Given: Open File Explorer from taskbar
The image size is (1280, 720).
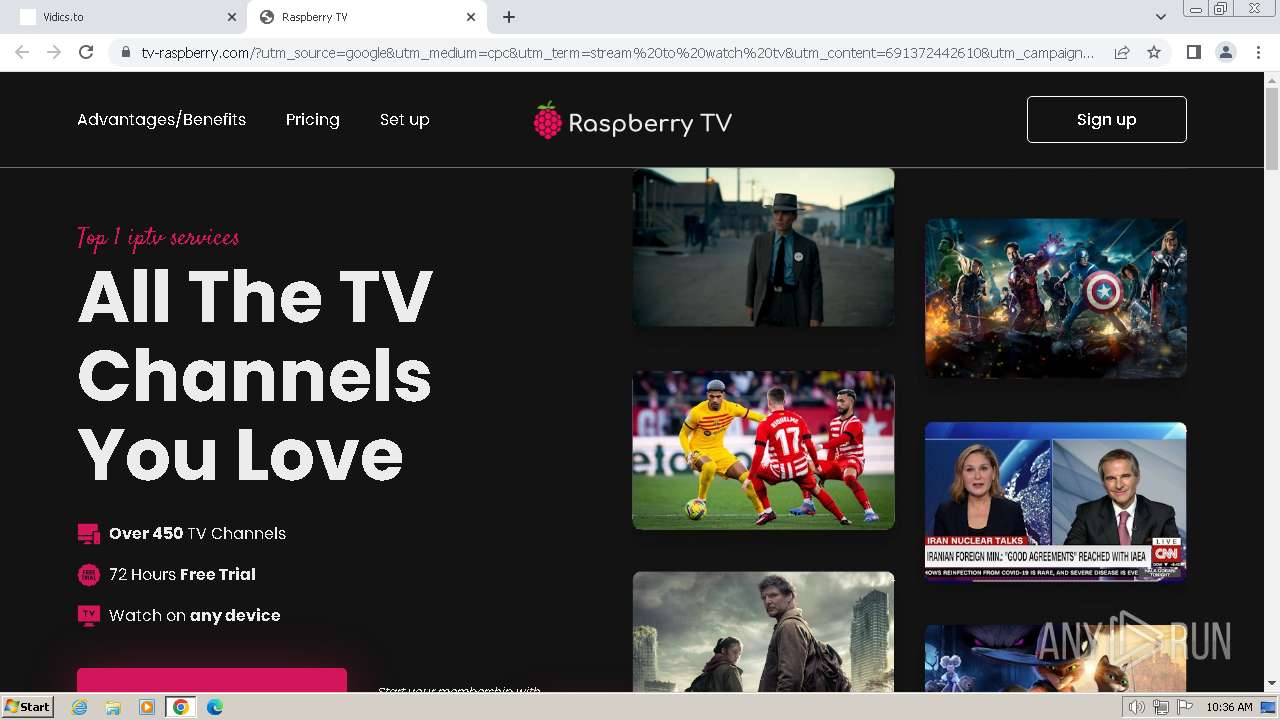Looking at the screenshot, I should coord(113,707).
